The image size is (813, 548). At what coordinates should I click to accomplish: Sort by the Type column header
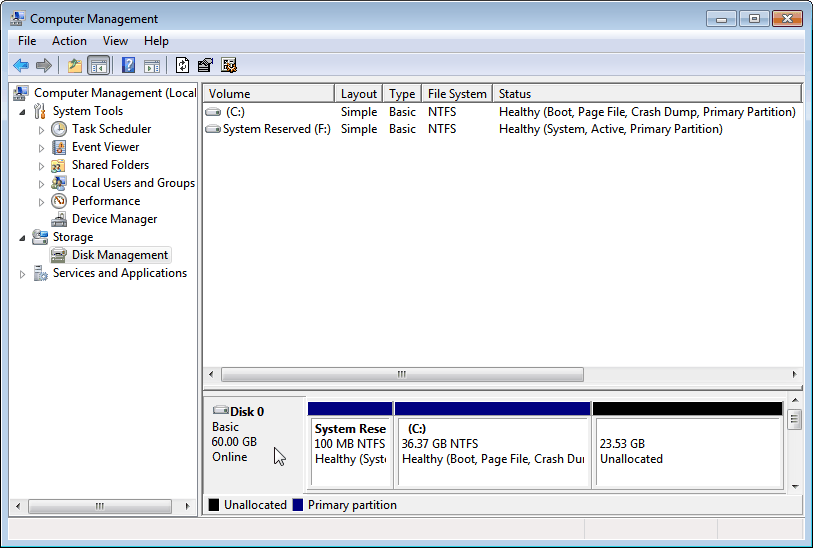tap(402, 94)
